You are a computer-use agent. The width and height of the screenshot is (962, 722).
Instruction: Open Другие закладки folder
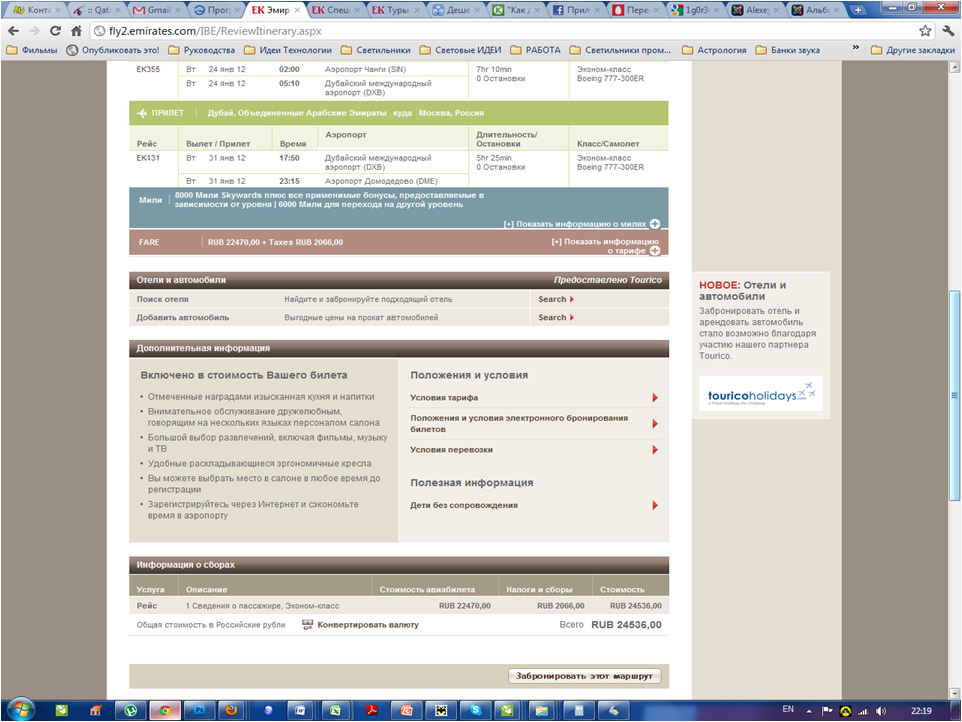(x=913, y=50)
